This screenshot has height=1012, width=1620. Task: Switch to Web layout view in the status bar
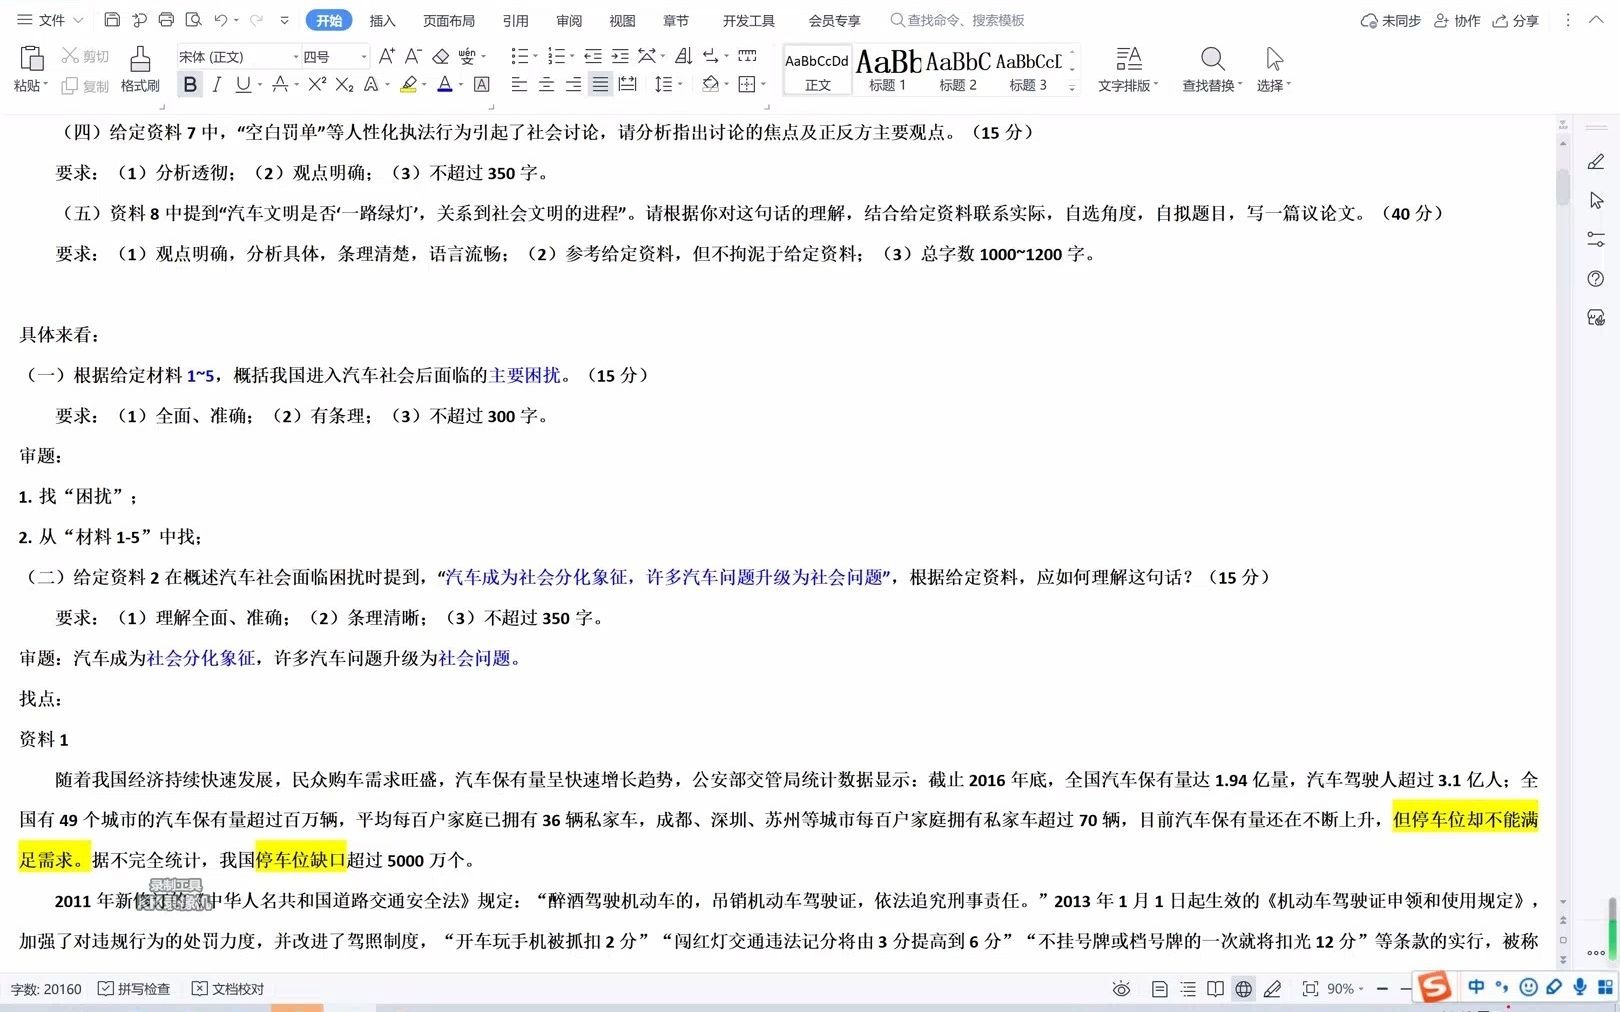tap(1243, 989)
